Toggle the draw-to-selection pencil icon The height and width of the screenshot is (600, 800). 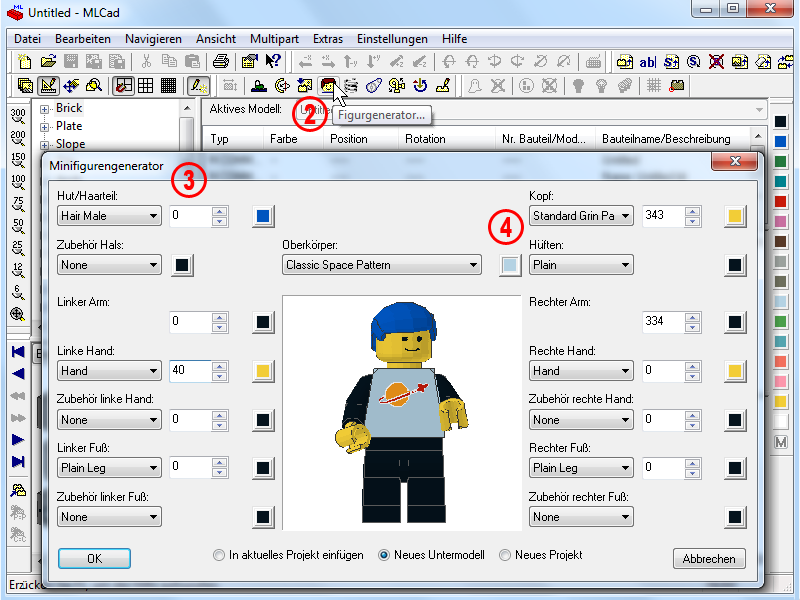point(197,85)
